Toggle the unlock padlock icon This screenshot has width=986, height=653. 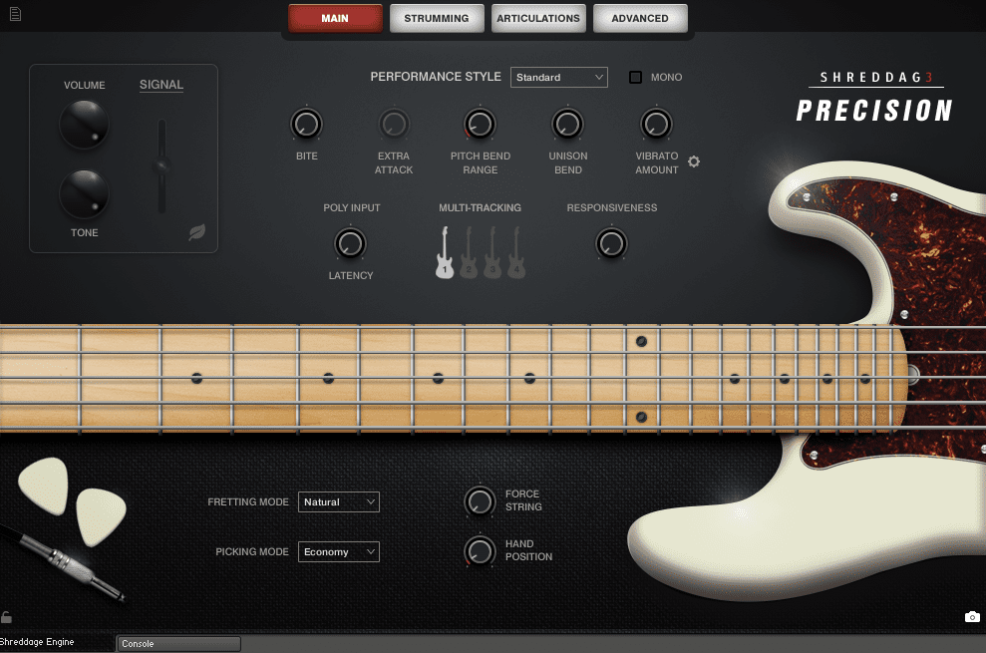click(x=6, y=617)
